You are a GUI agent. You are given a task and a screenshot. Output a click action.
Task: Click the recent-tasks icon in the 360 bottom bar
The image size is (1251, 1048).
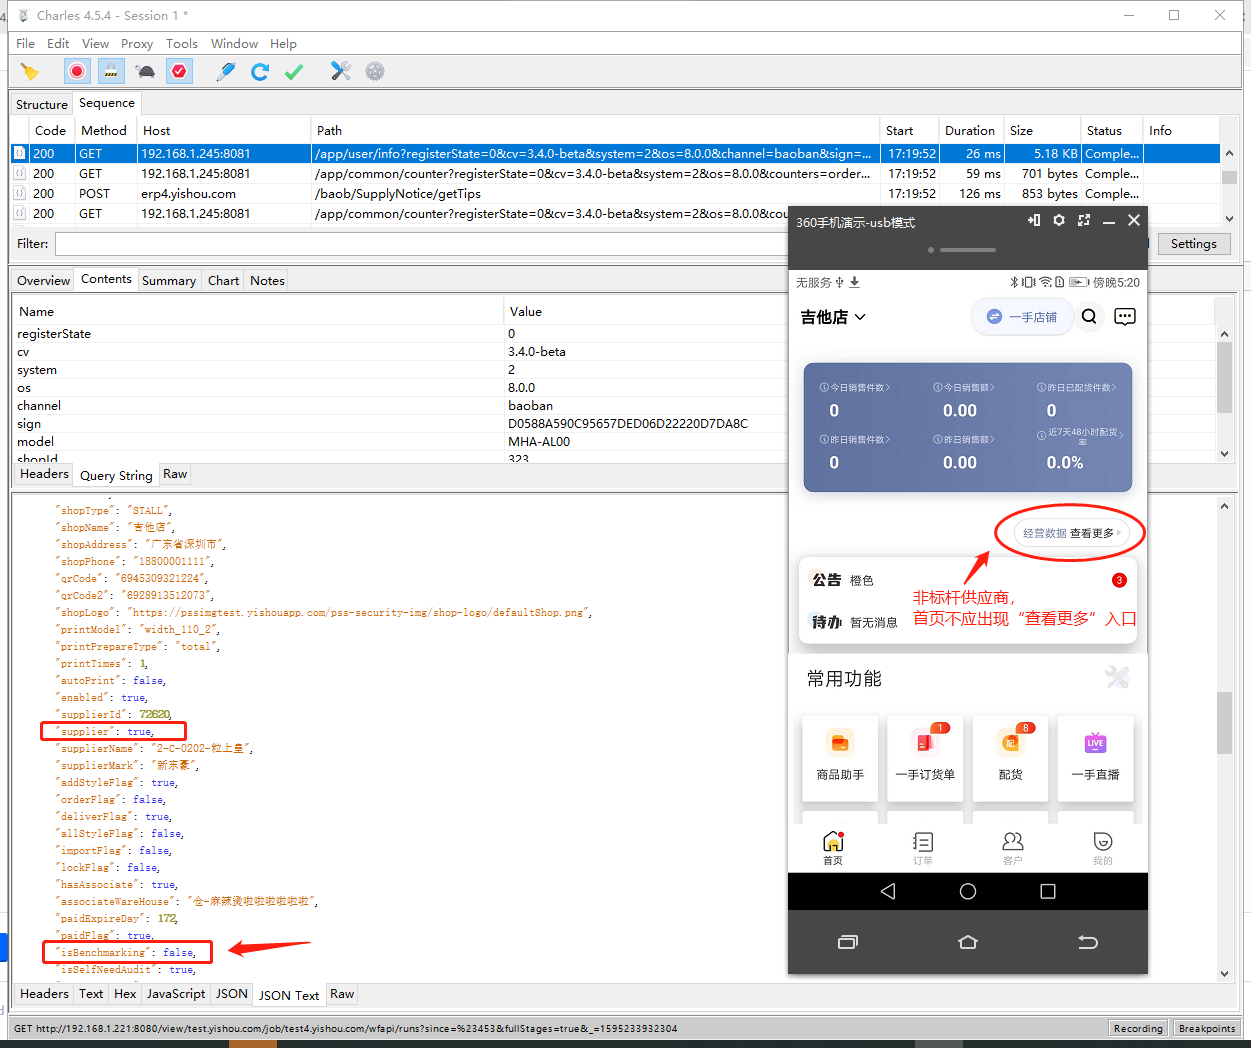click(848, 942)
